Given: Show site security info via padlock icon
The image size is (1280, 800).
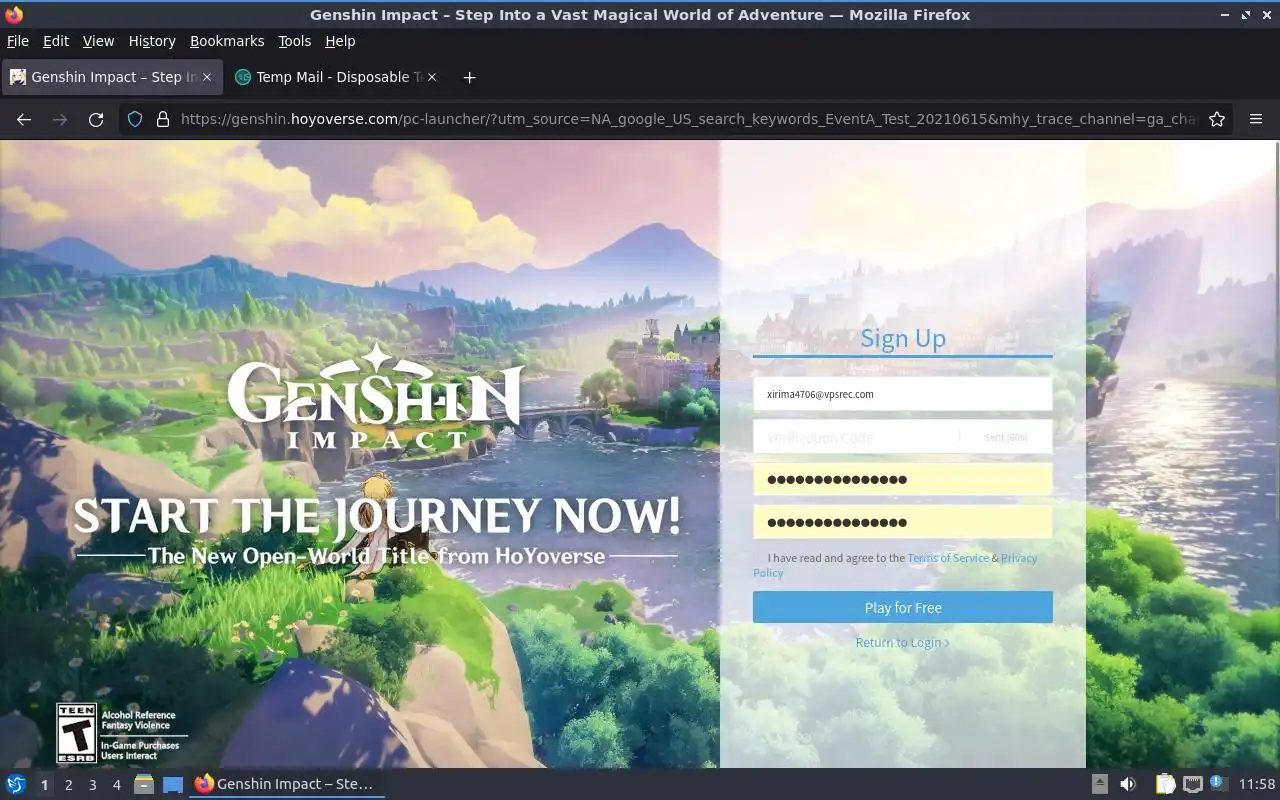Looking at the screenshot, I should tap(163, 119).
